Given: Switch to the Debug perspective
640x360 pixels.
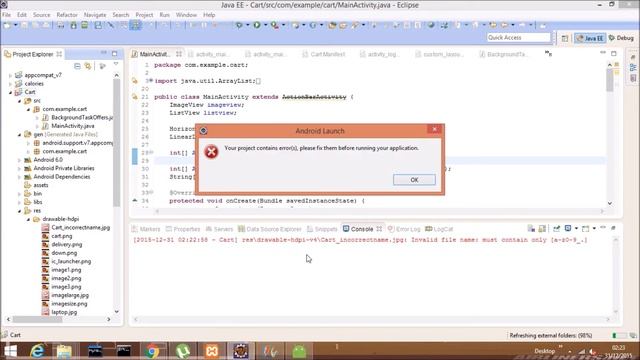Looking at the screenshot, I should [x=621, y=38].
